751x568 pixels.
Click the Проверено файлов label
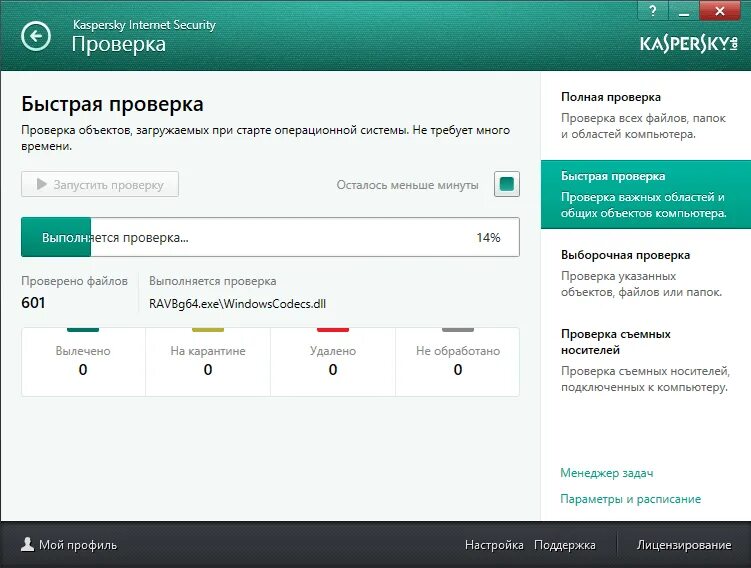coord(74,281)
